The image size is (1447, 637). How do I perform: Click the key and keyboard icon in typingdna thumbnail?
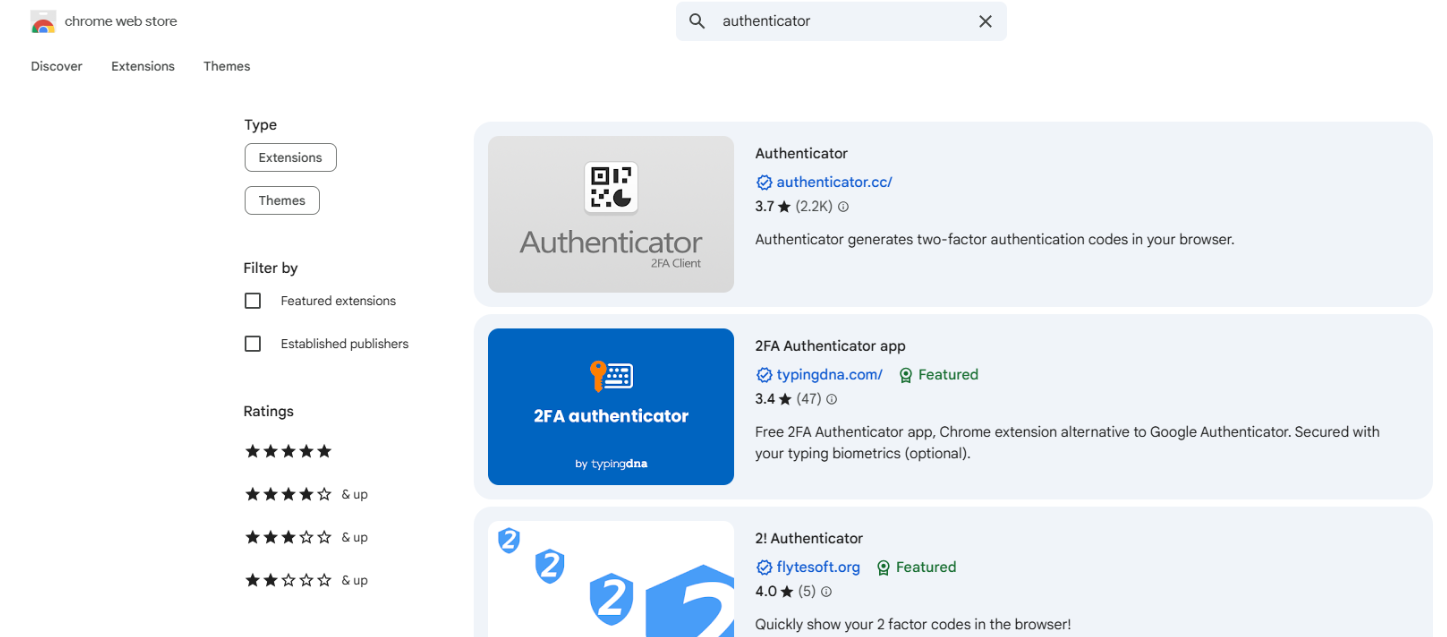611,376
